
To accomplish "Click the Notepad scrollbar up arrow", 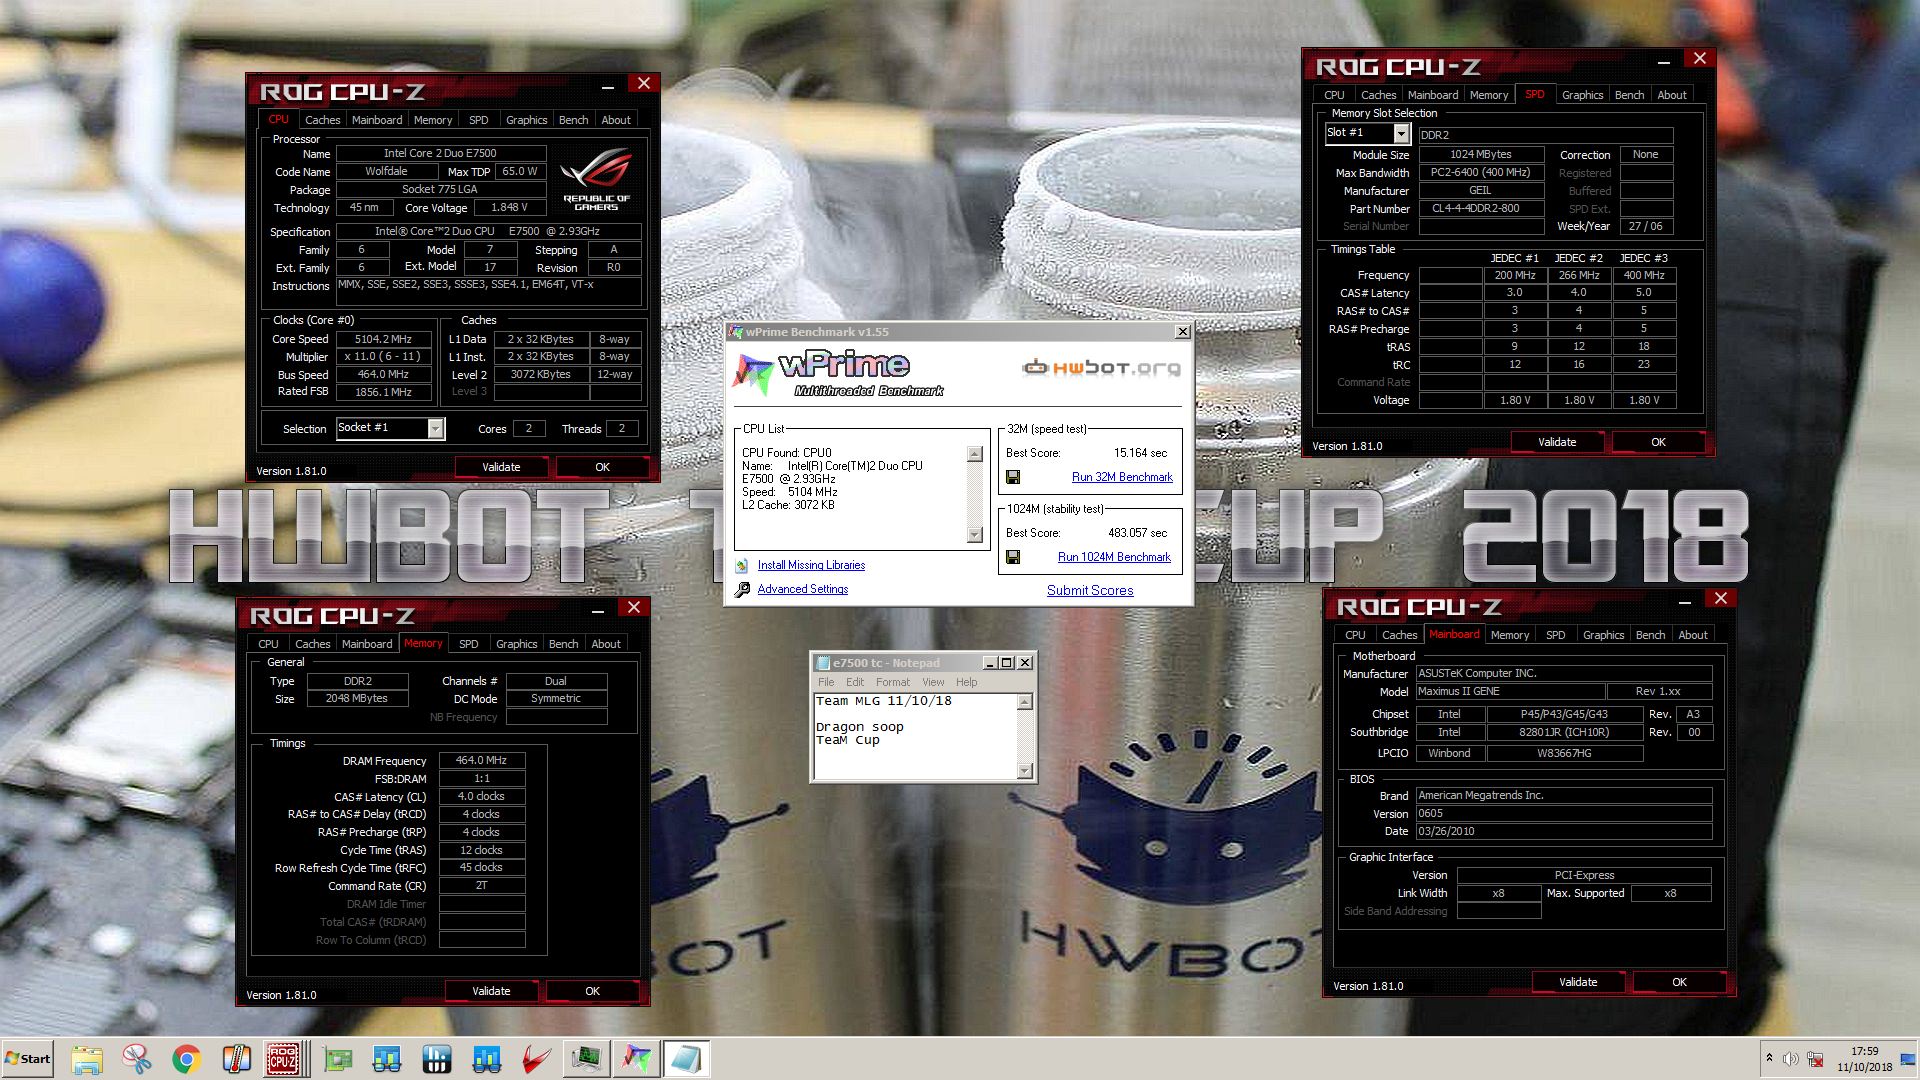I will click(1024, 702).
